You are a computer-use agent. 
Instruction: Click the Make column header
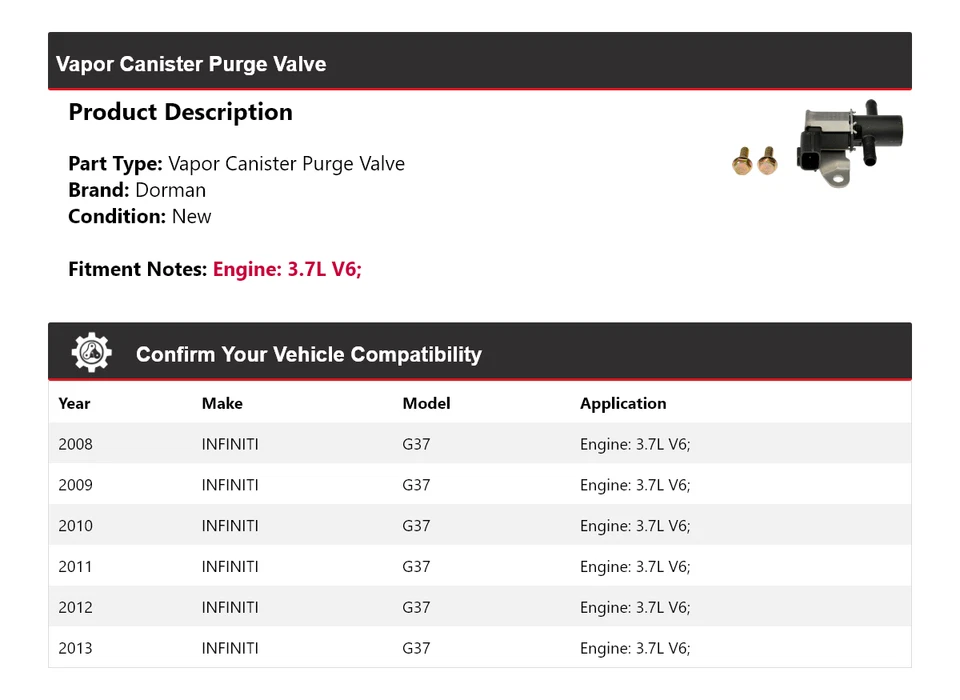(x=222, y=404)
